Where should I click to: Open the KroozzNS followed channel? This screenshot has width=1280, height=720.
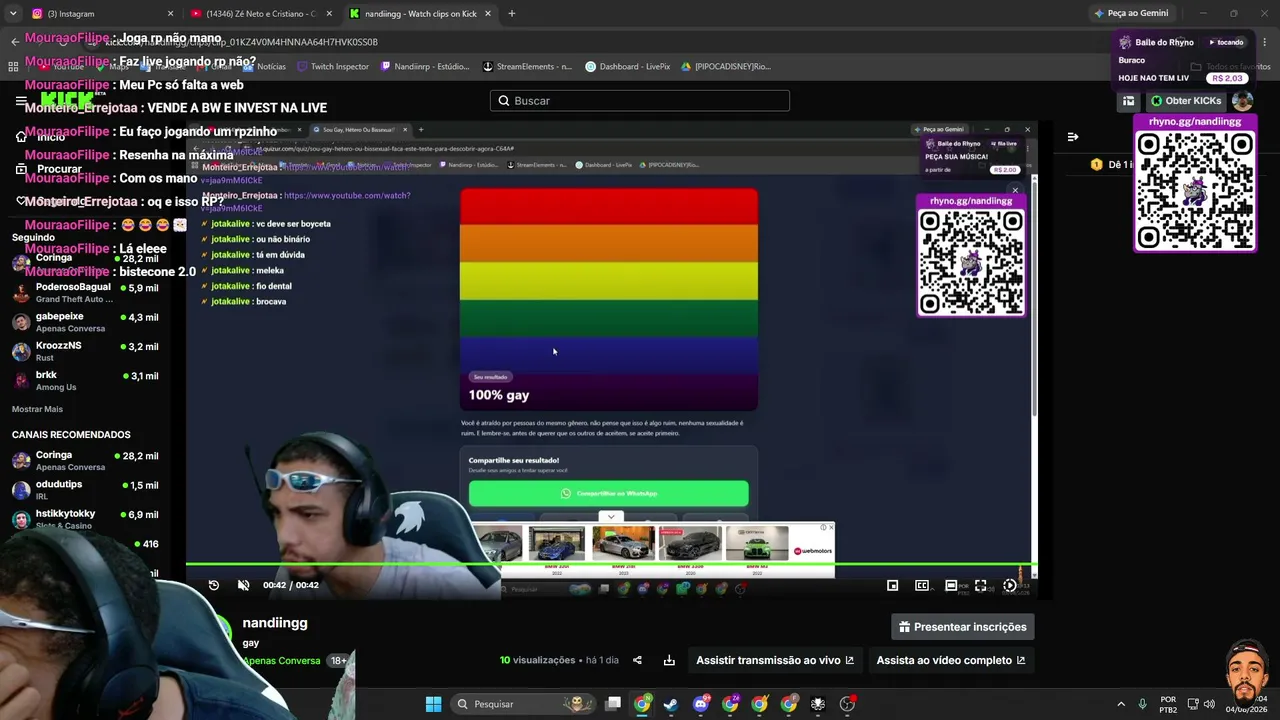(x=85, y=351)
